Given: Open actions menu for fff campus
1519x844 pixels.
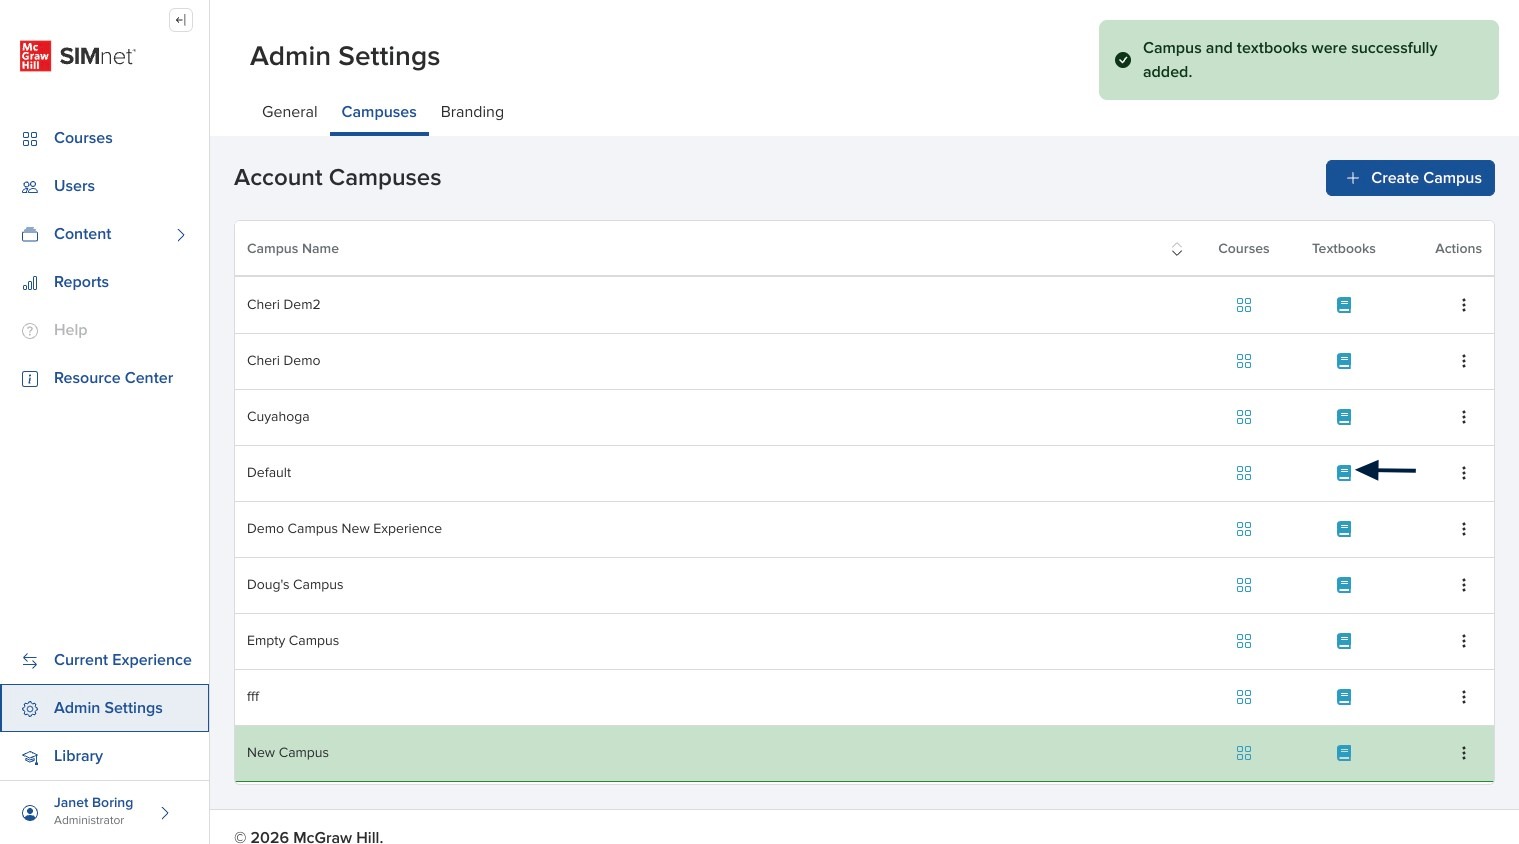Looking at the screenshot, I should tap(1464, 697).
